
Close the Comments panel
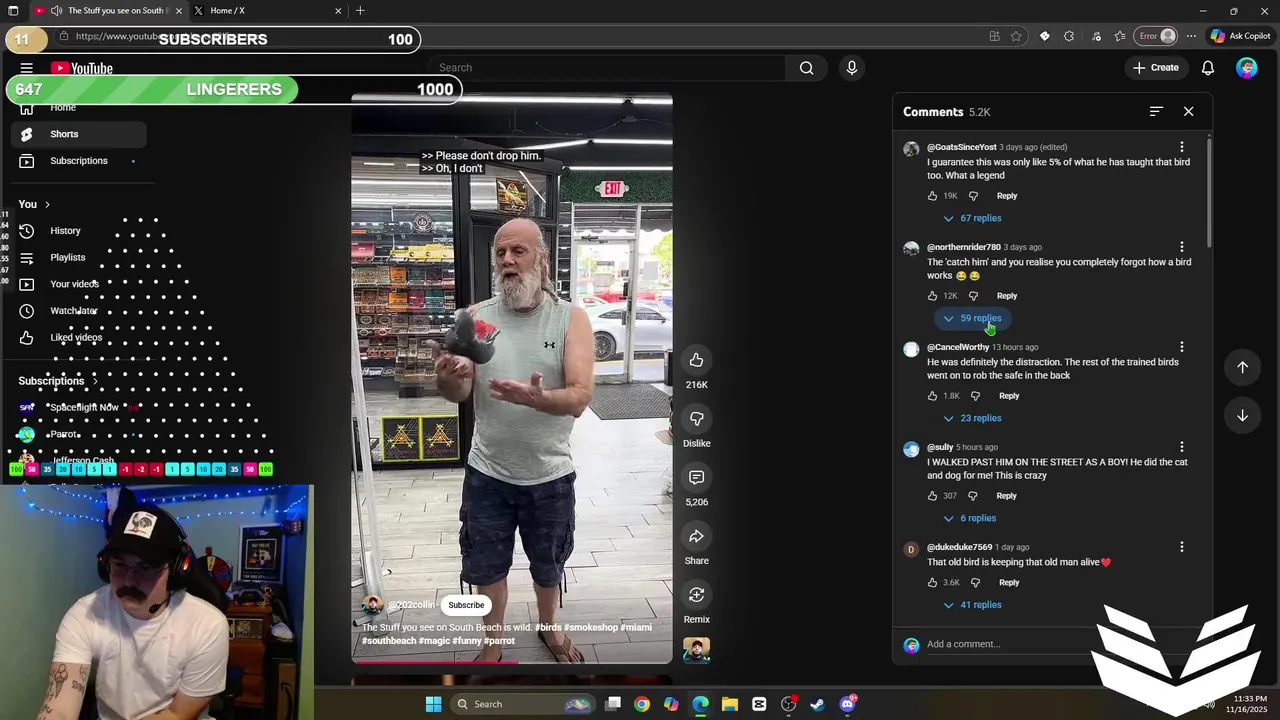[x=1188, y=112]
